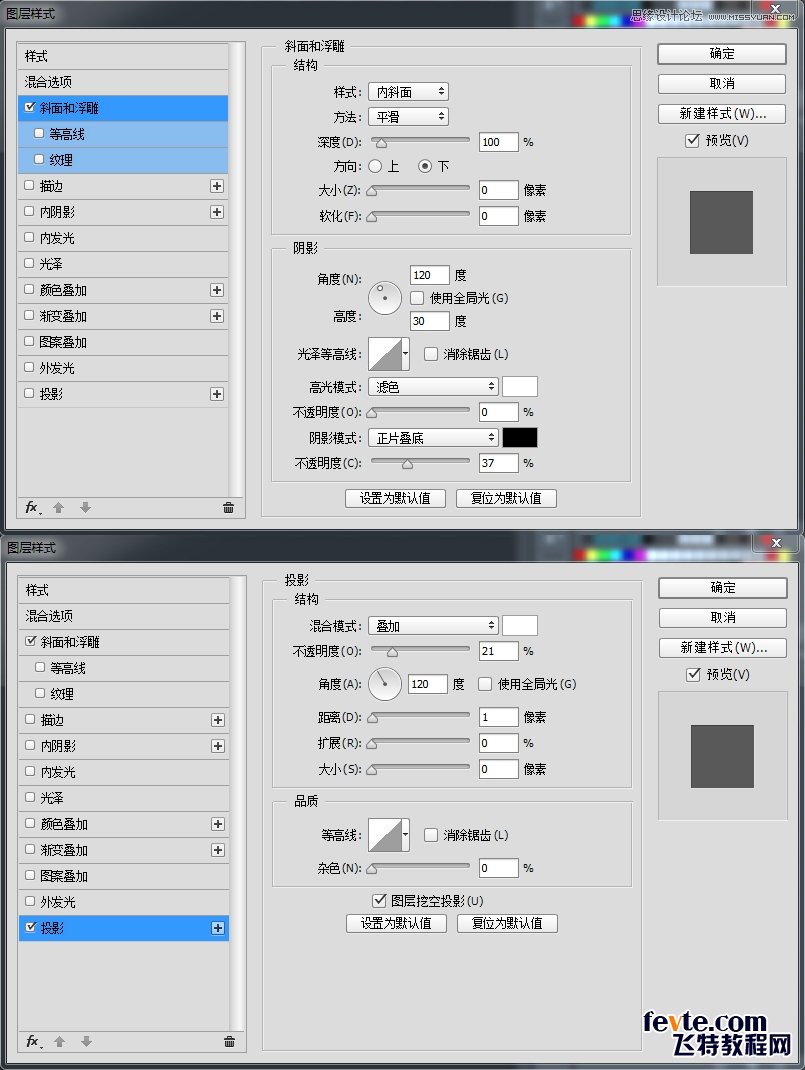Select 样式 header in top dialog list
This screenshot has width=805, height=1070.
[123, 56]
